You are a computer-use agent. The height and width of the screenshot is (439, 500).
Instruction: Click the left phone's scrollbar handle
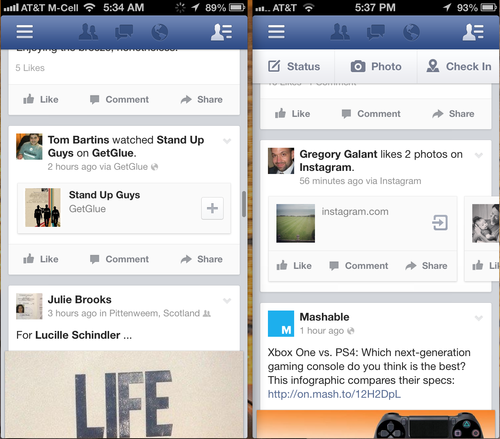tap(244, 204)
